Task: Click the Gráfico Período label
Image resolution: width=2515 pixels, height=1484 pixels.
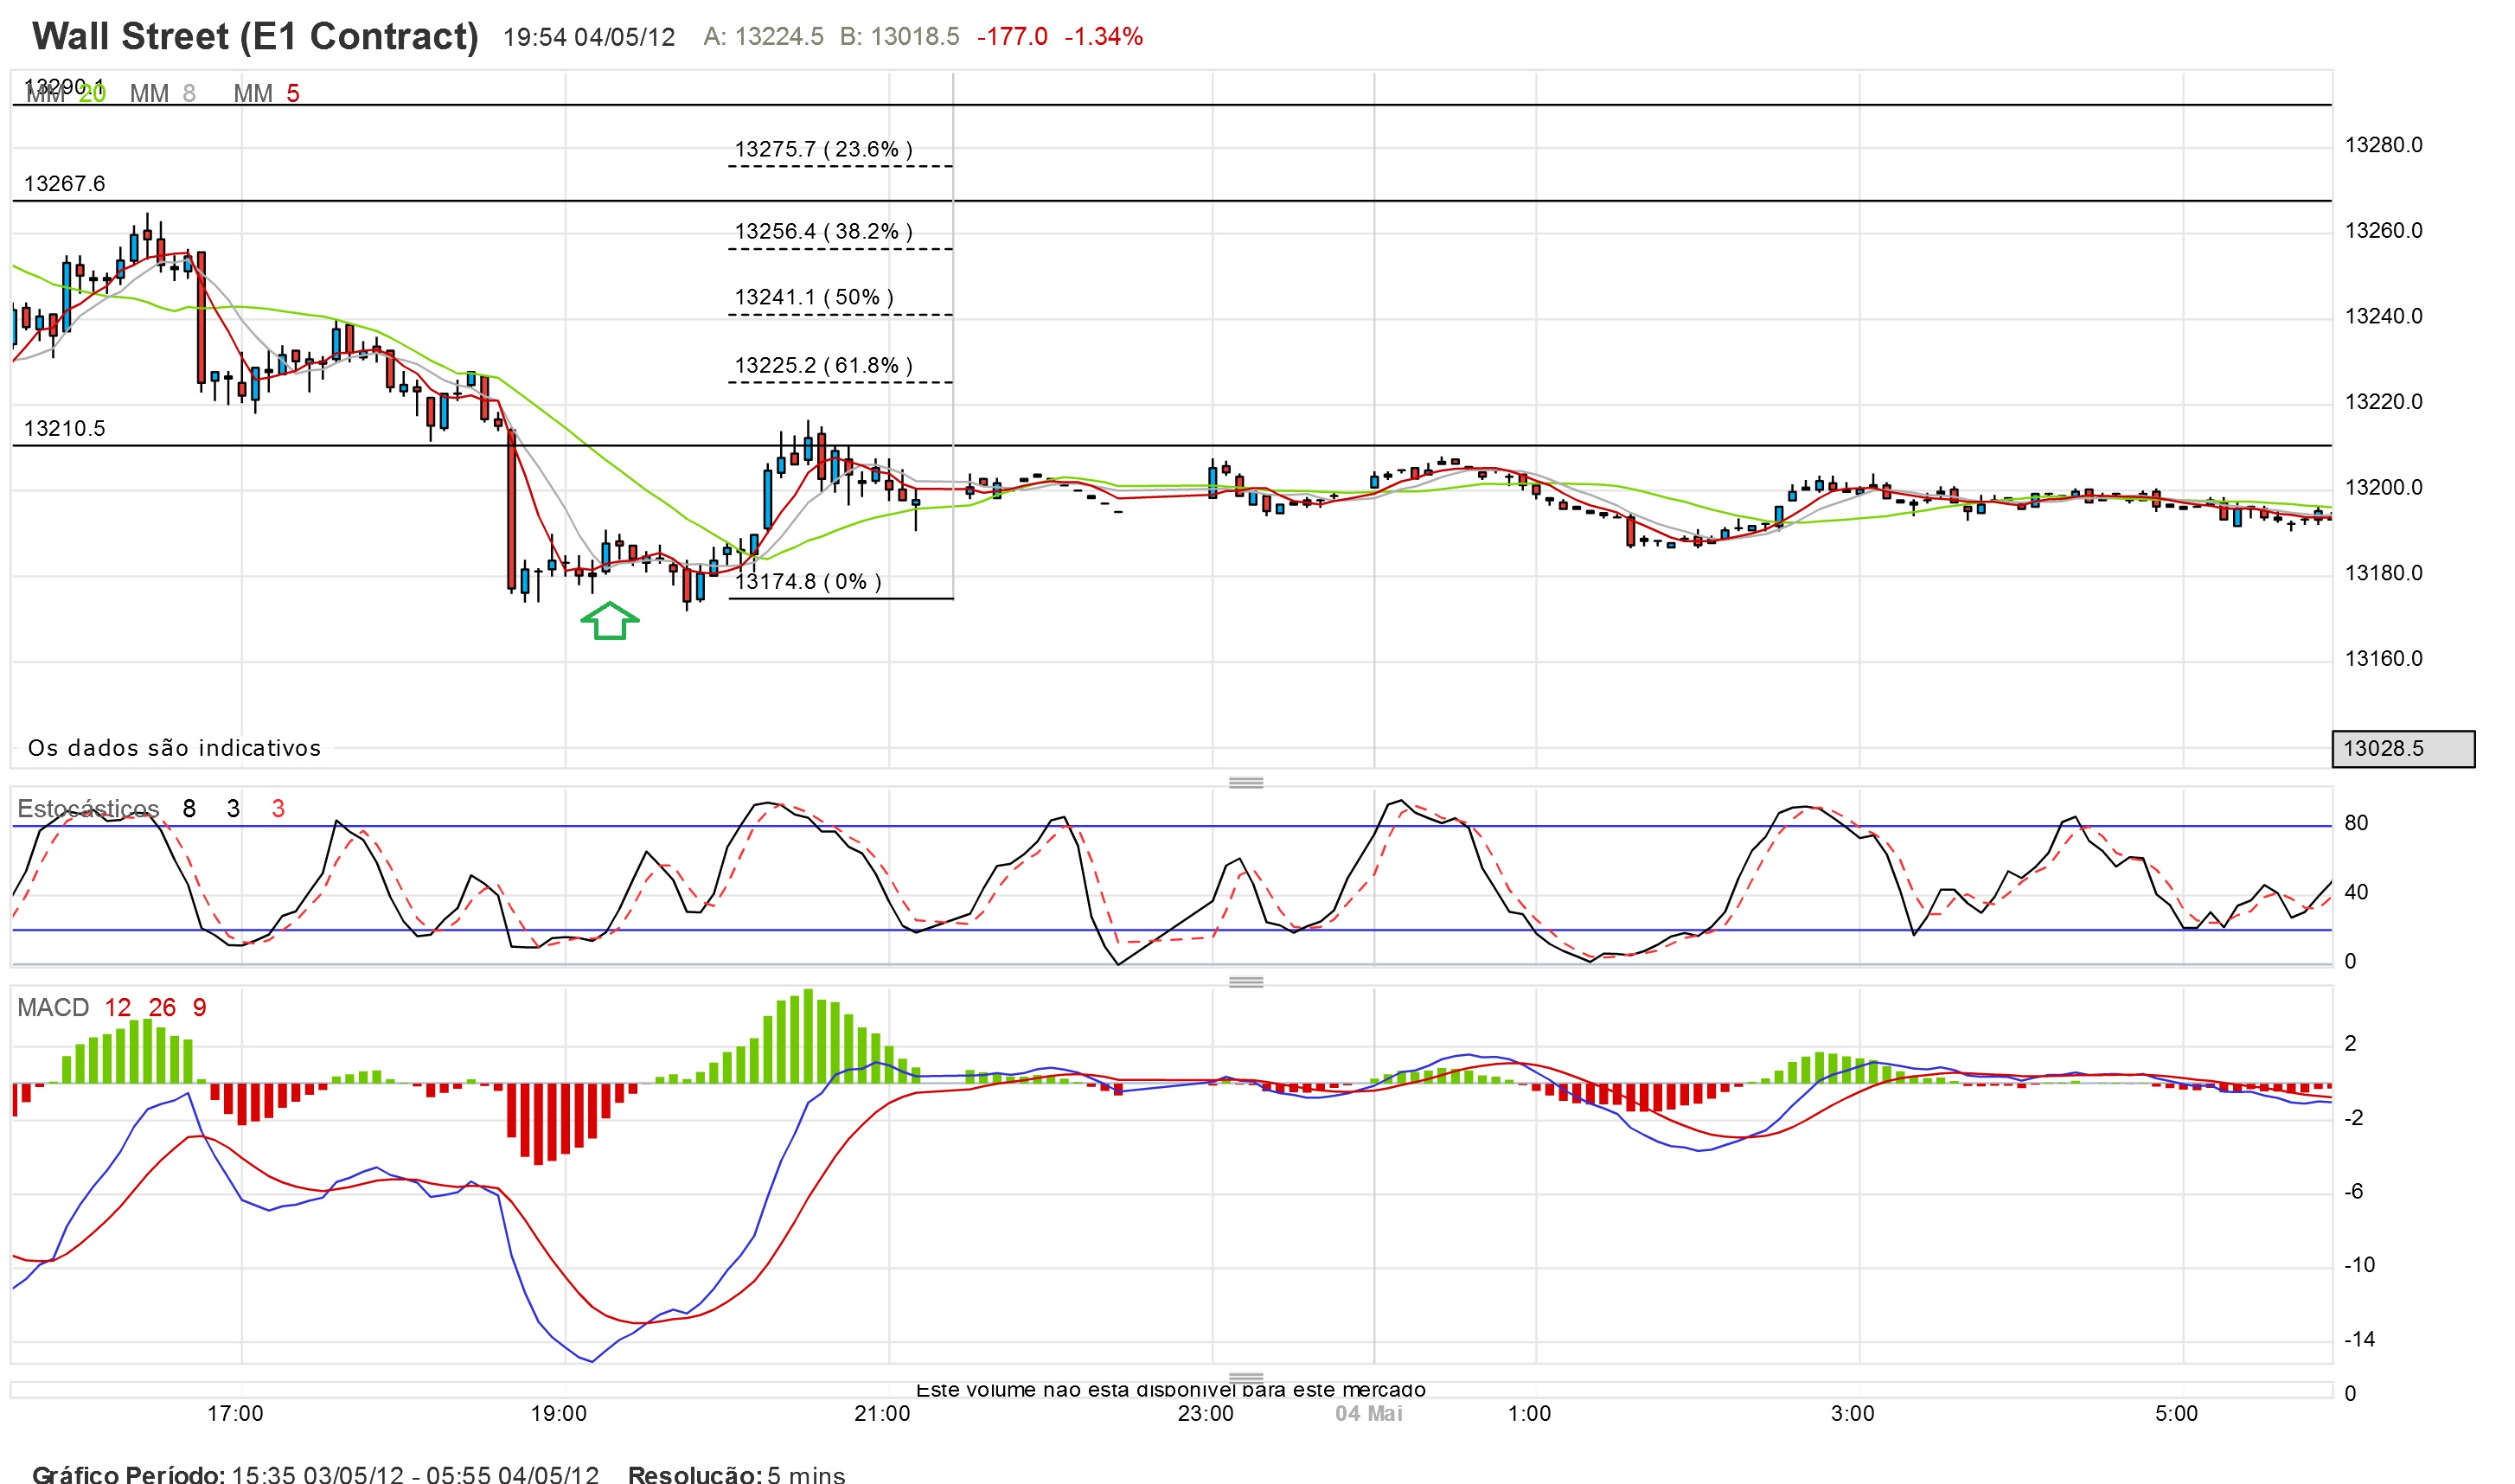Action: (x=129, y=1474)
